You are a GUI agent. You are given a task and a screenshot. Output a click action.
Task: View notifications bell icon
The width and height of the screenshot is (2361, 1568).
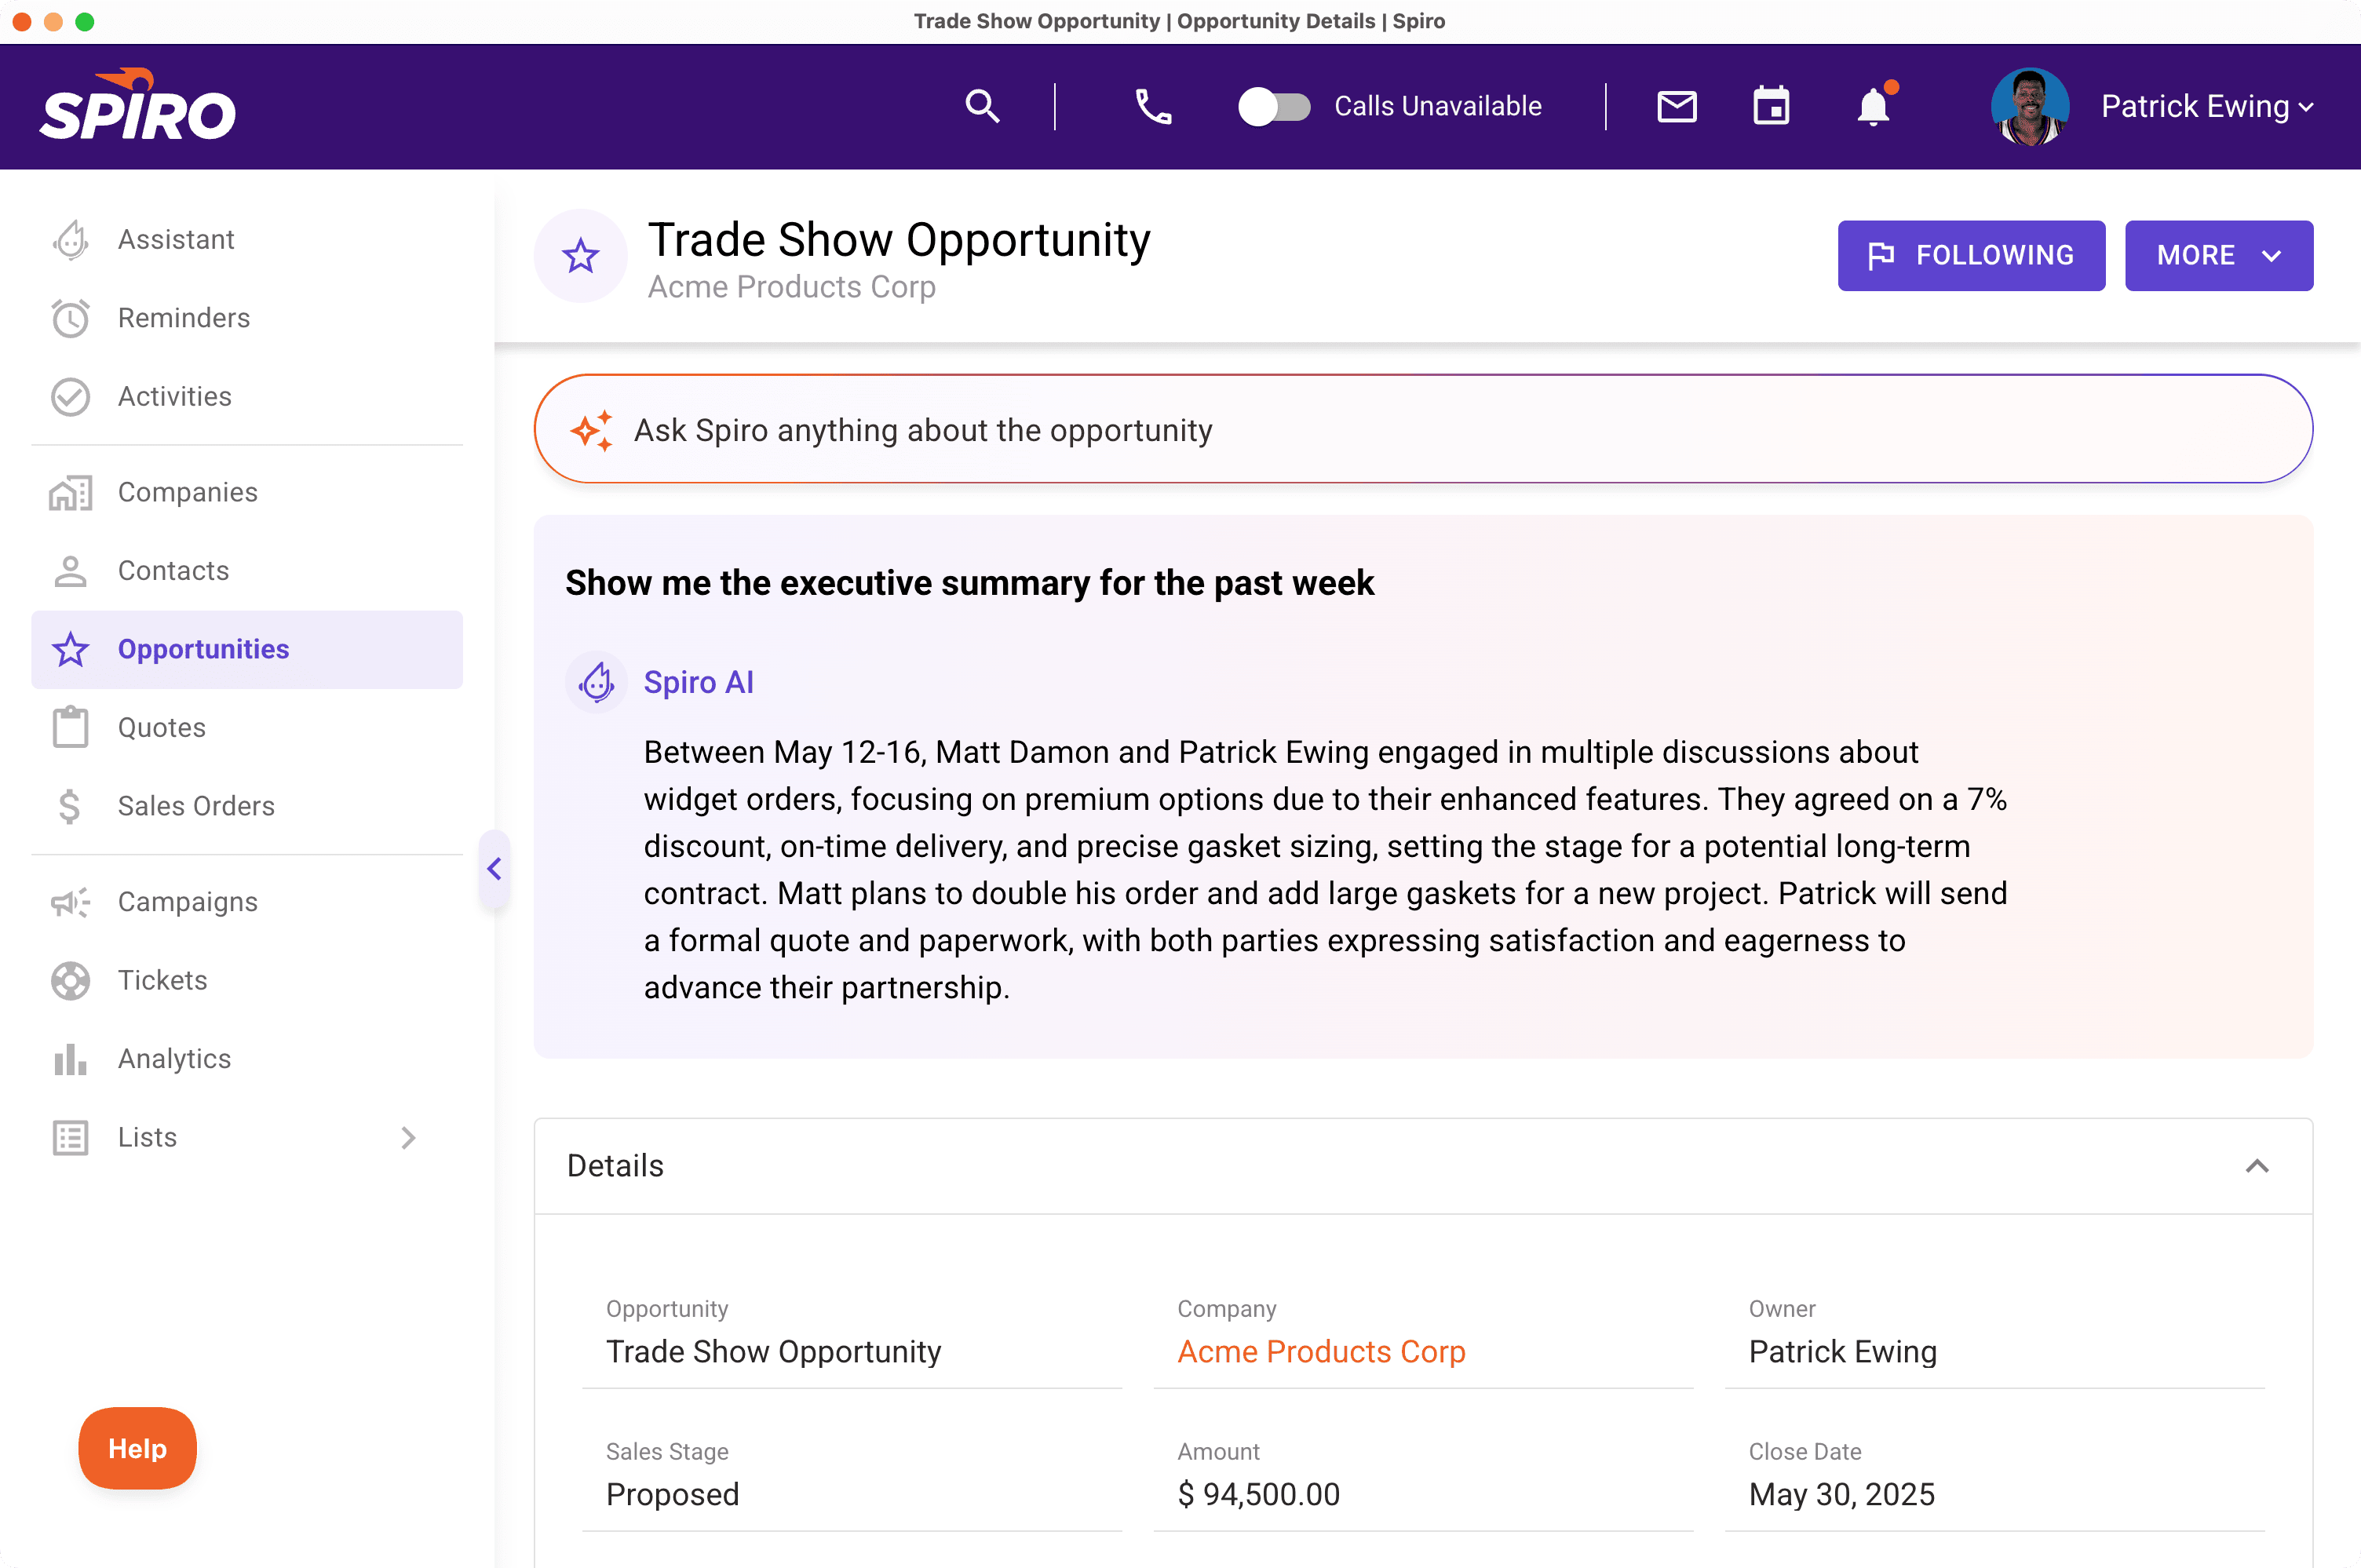point(1874,106)
